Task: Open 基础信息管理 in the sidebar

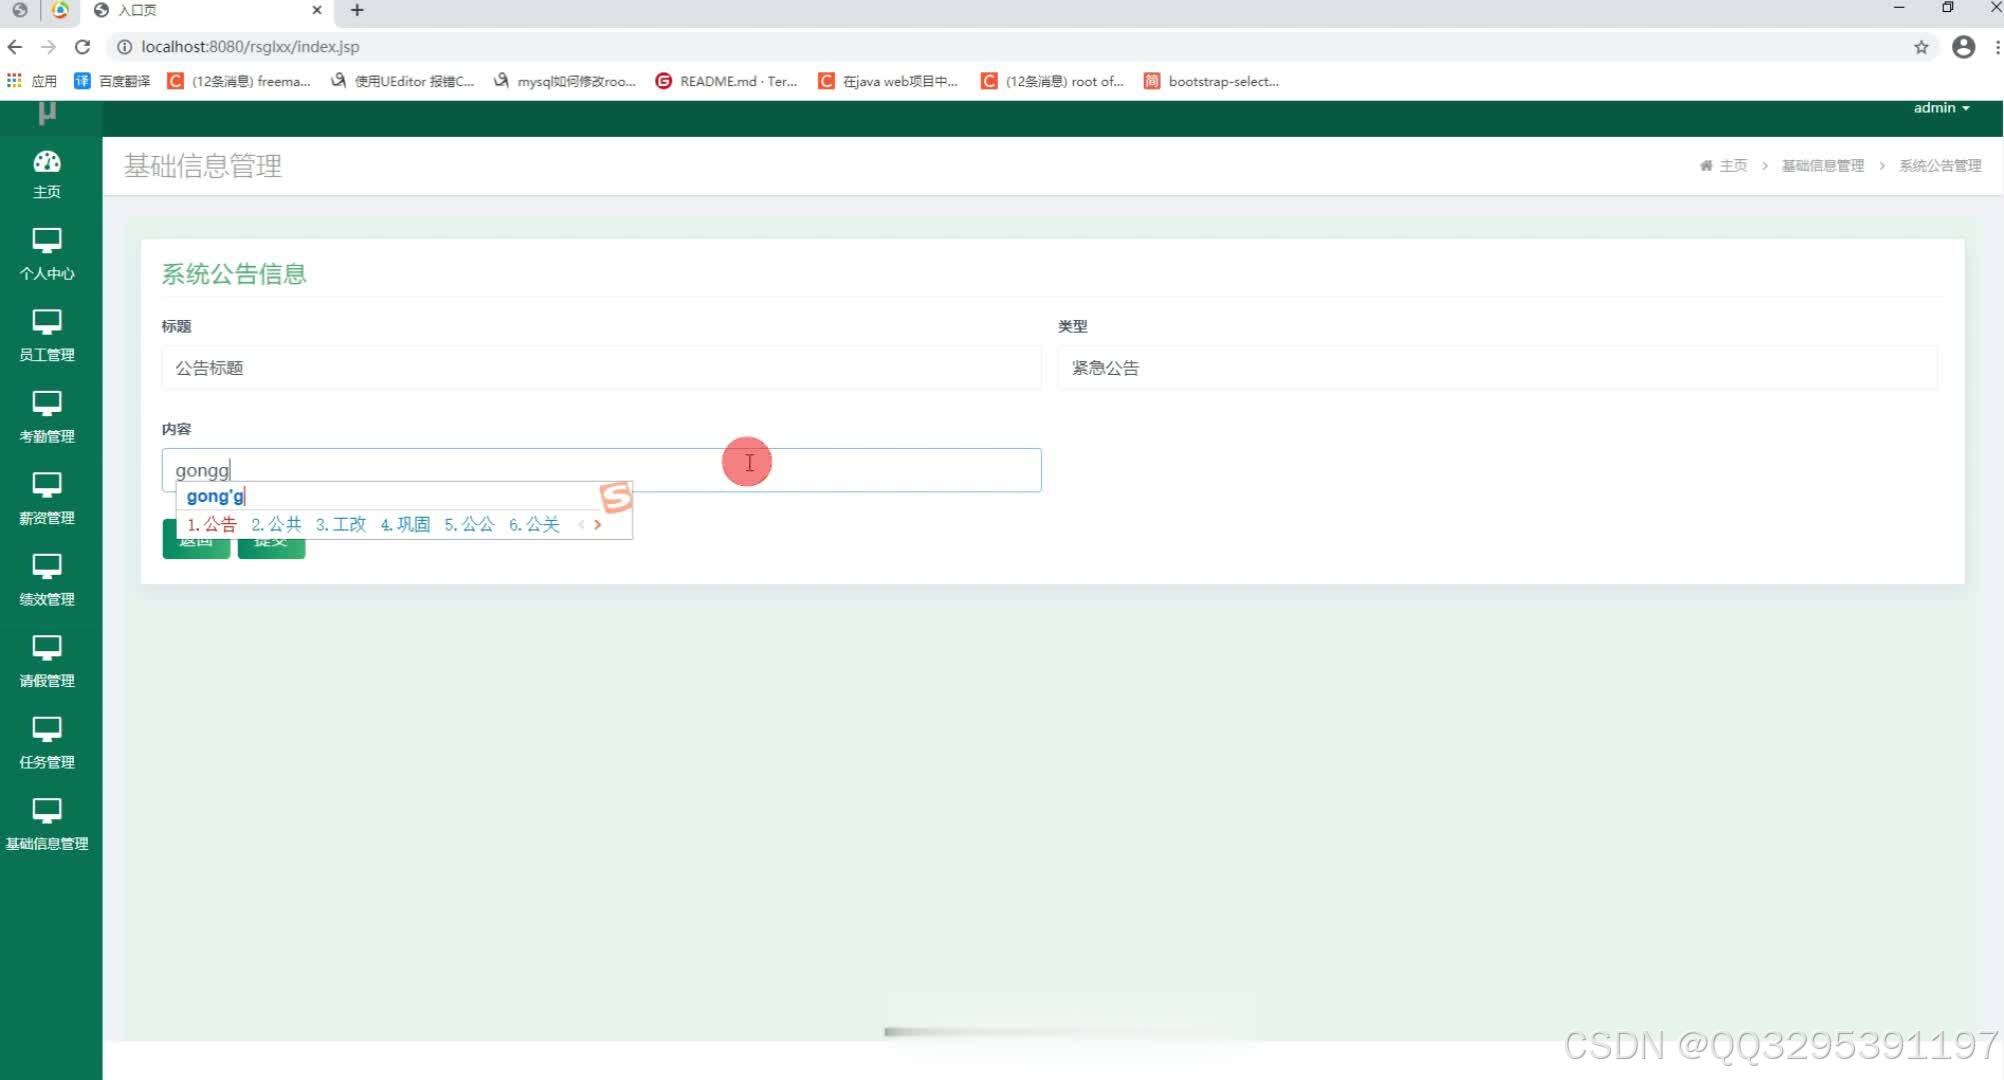Action: tap(47, 825)
